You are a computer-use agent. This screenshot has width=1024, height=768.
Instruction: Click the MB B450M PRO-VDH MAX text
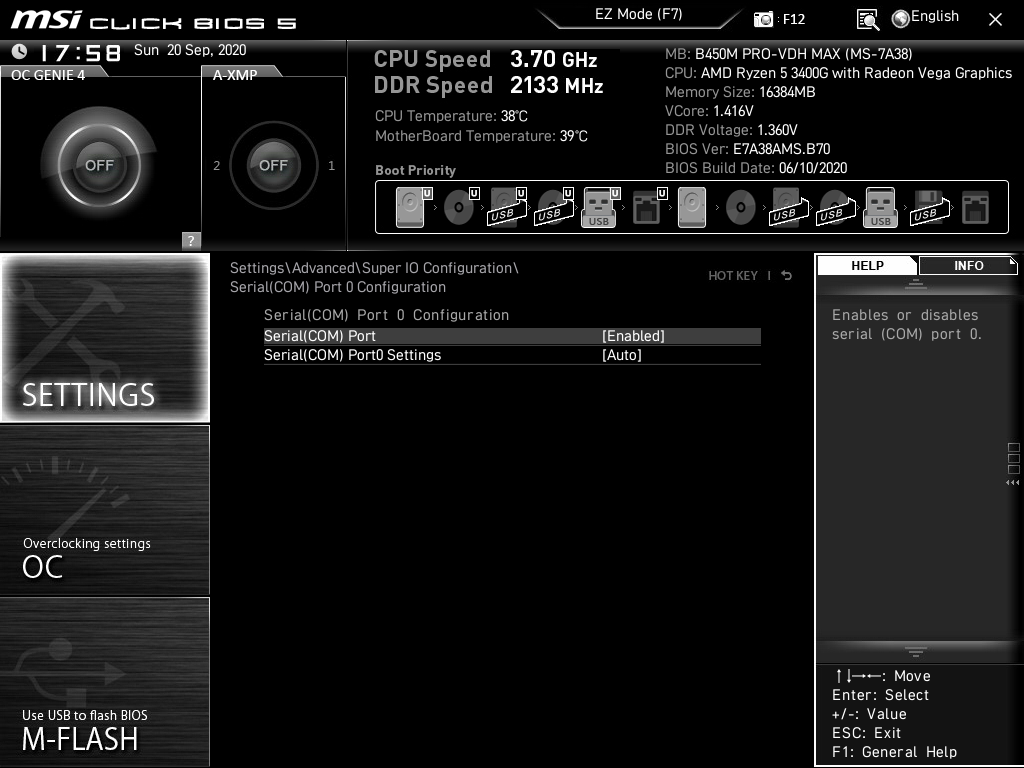[789, 54]
